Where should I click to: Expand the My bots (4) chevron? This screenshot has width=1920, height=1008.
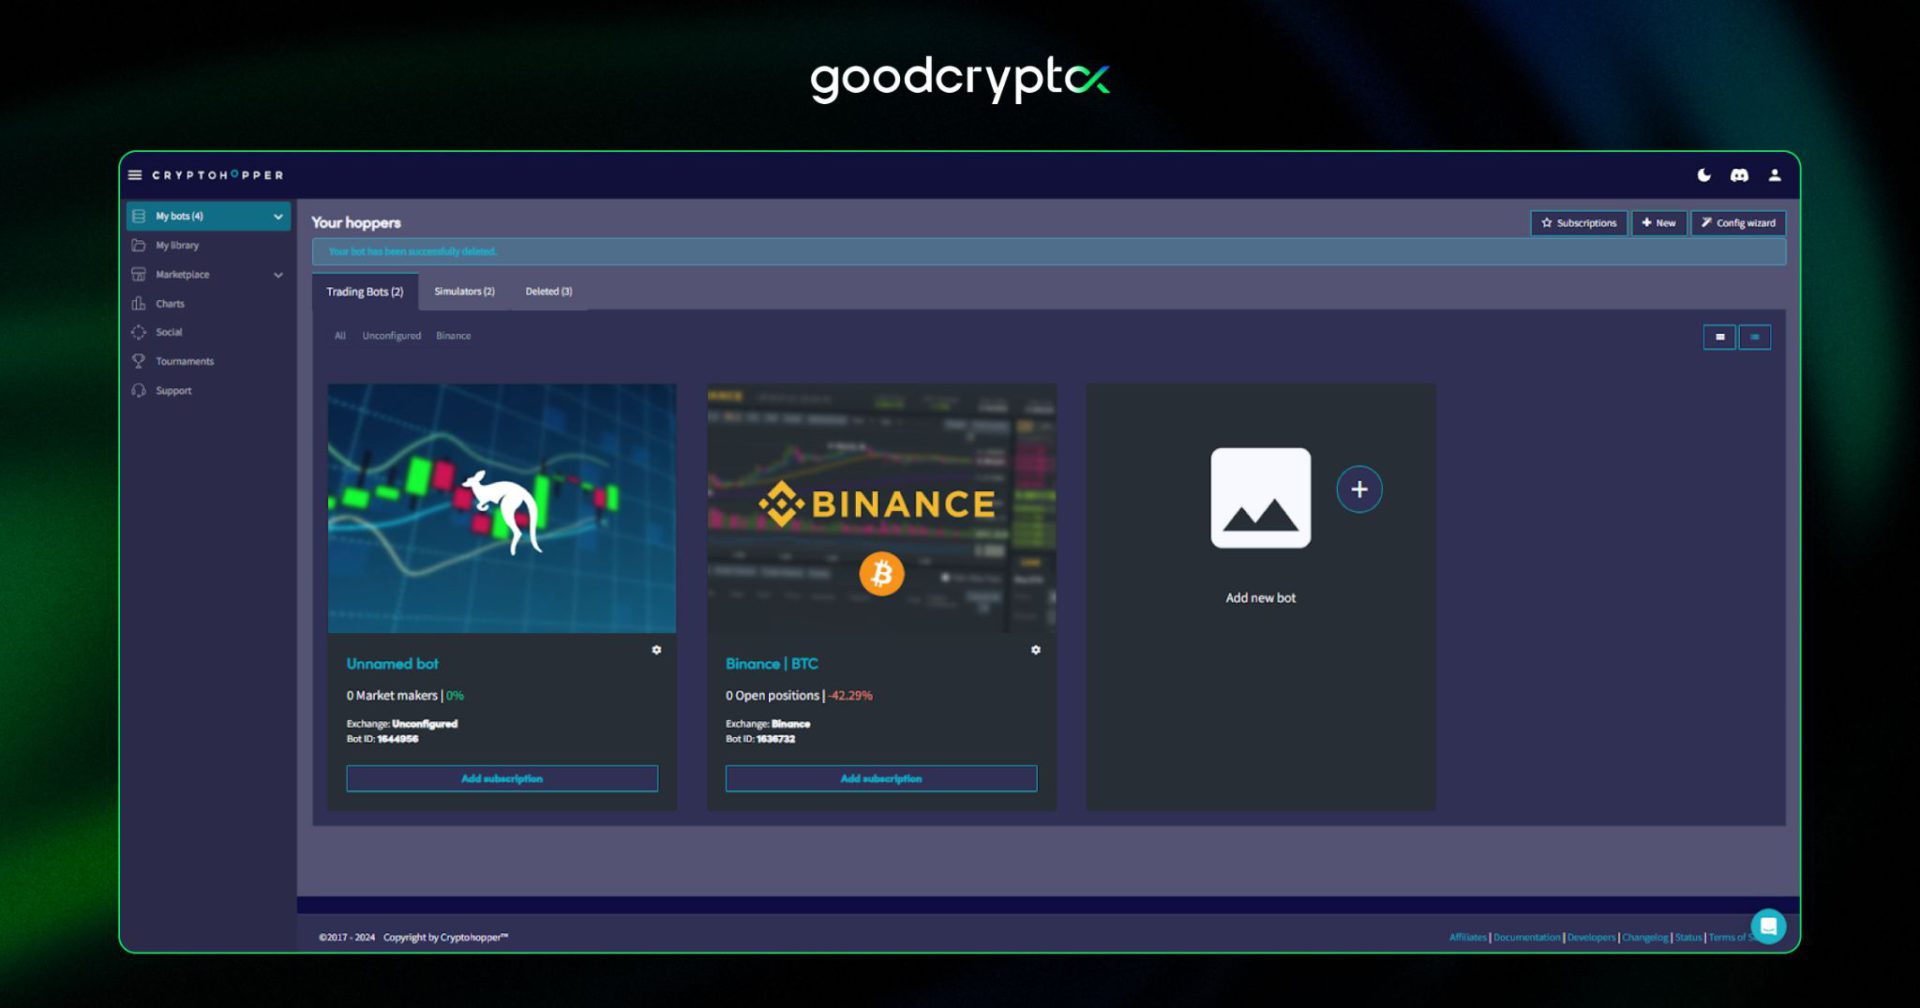pos(278,216)
